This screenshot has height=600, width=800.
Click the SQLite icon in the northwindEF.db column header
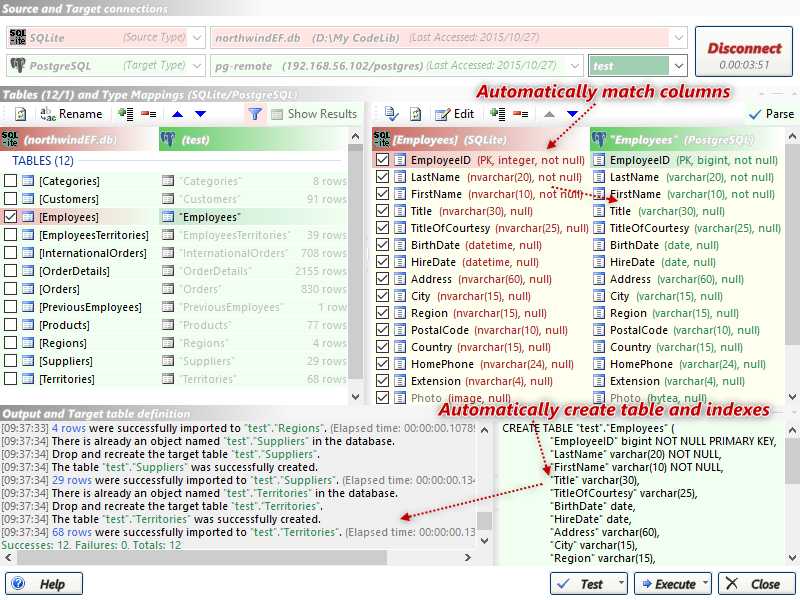[10, 139]
